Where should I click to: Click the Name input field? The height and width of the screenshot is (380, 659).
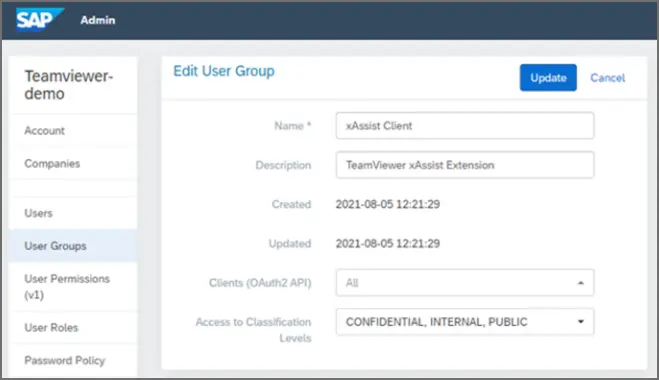point(465,126)
